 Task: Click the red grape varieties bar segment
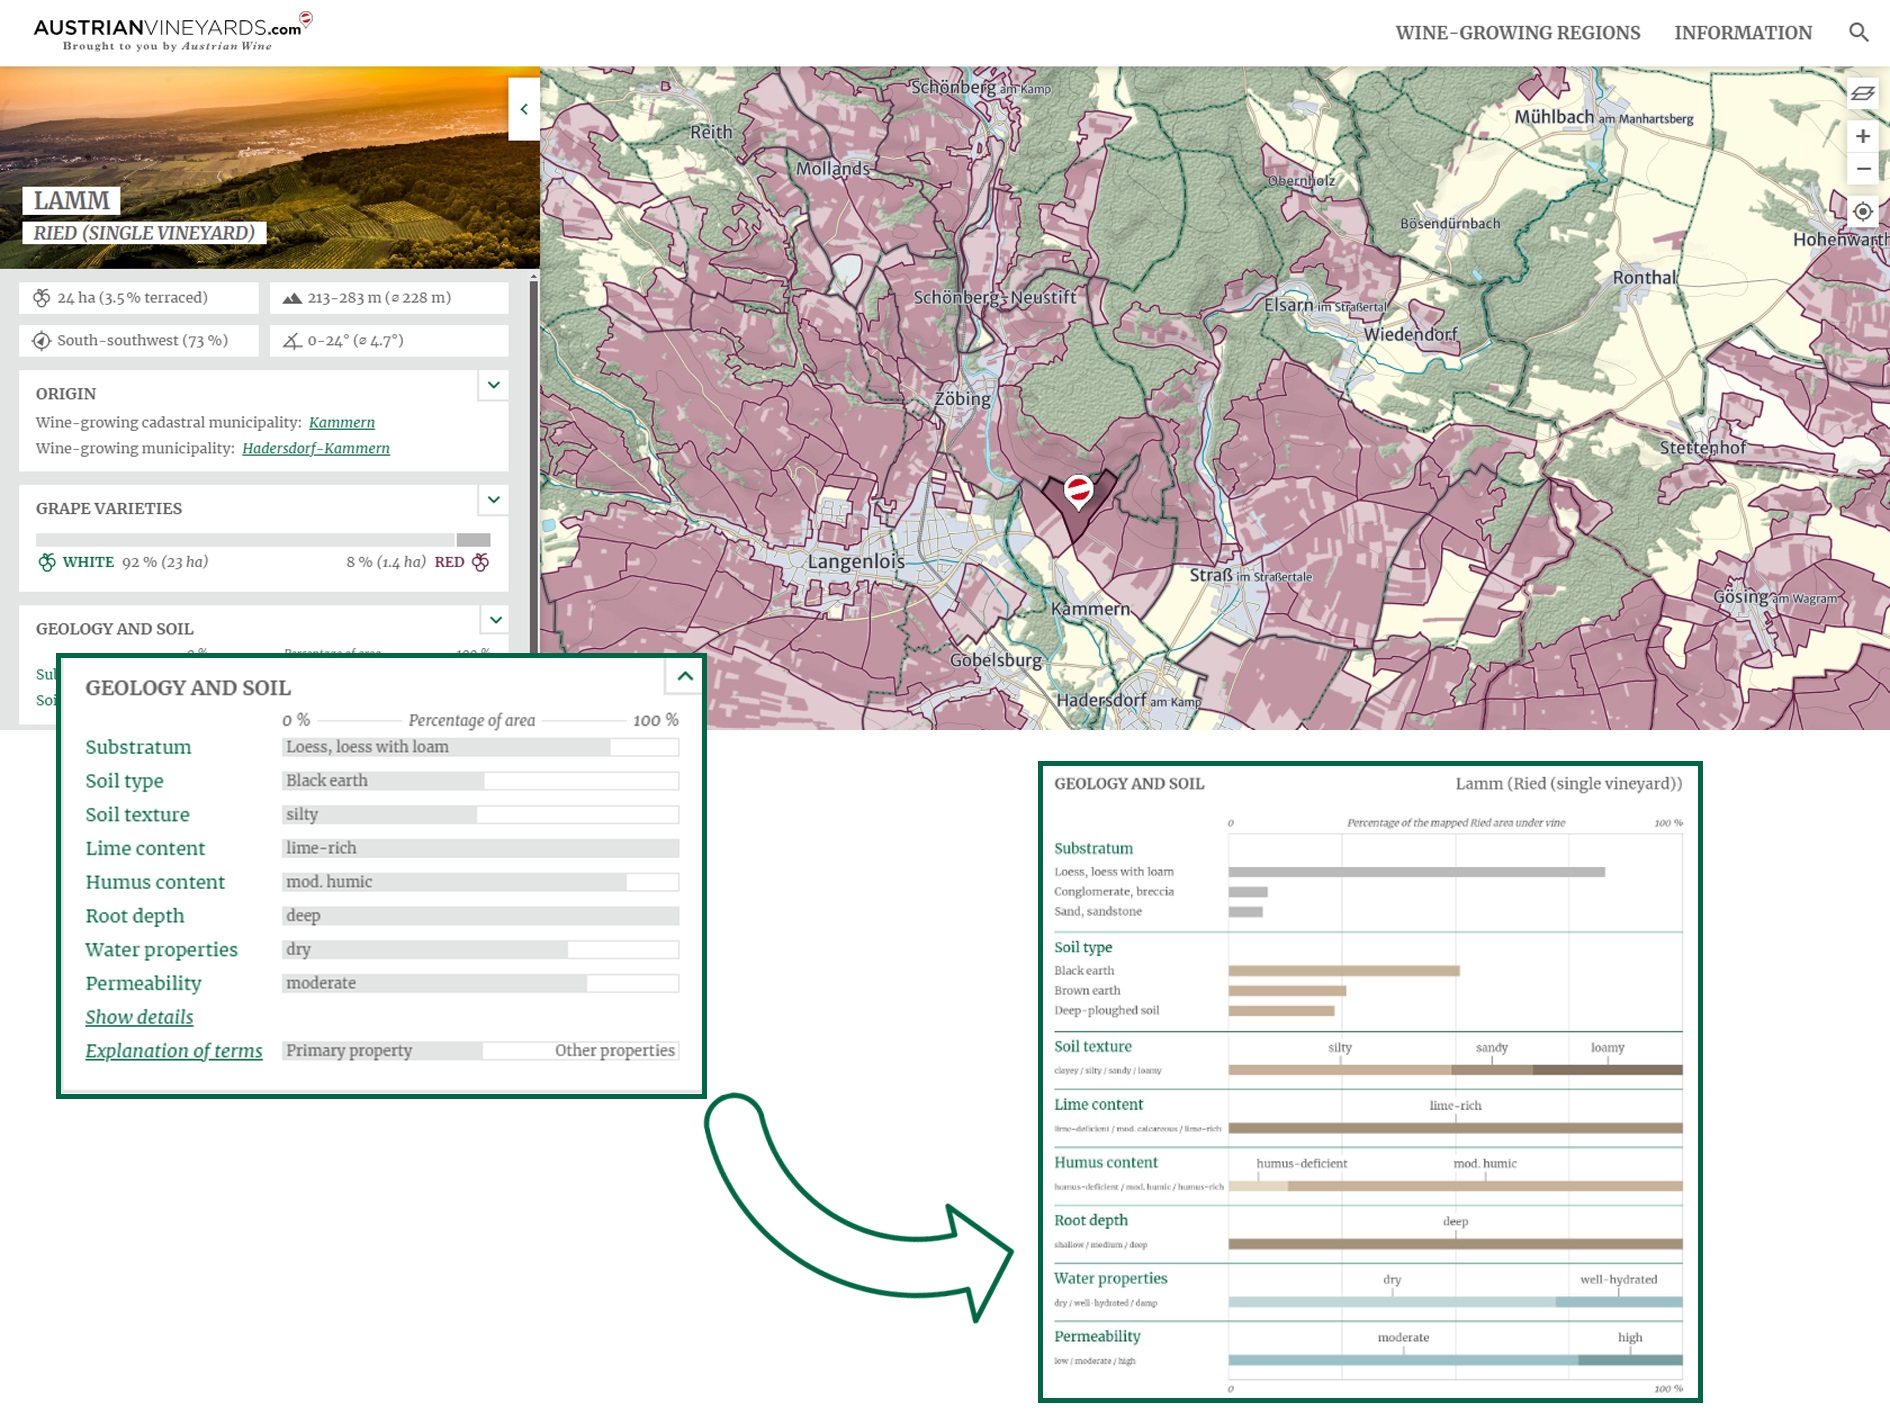click(x=474, y=540)
